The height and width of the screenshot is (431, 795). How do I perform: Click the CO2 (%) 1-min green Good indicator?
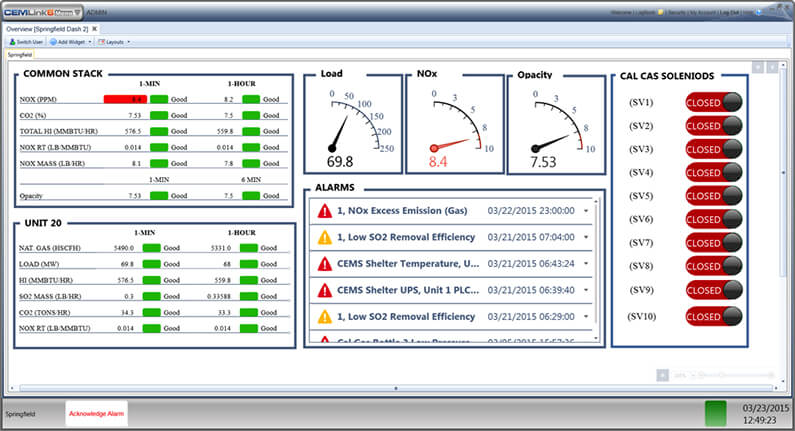click(x=159, y=116)
